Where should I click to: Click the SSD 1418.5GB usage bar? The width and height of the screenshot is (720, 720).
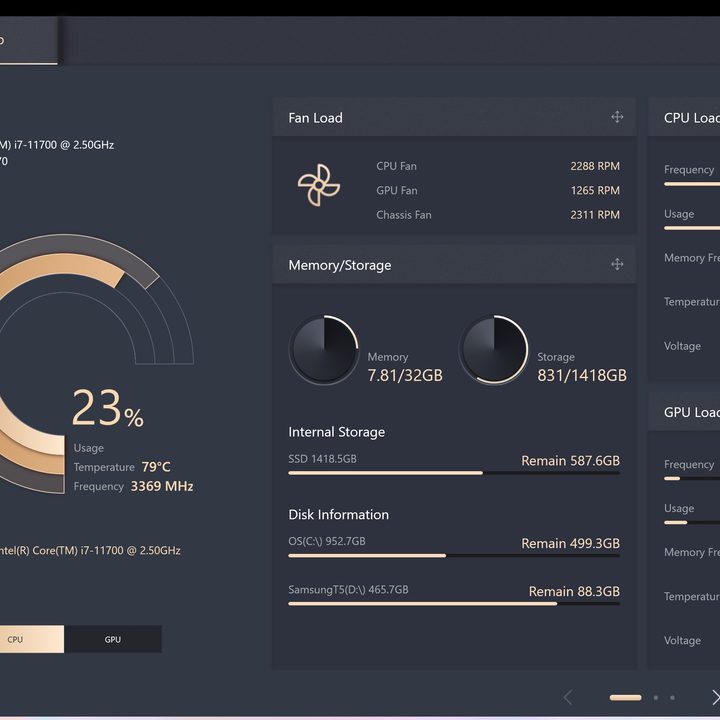click(x=454, y=472)
